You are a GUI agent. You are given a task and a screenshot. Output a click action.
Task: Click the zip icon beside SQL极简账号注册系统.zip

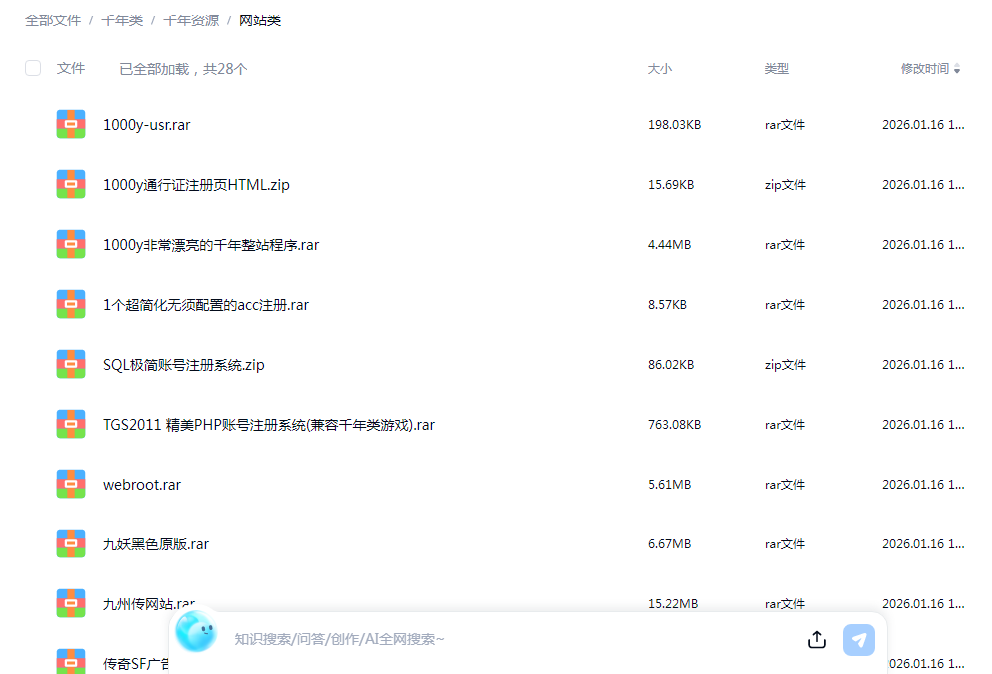coord(70,364)
